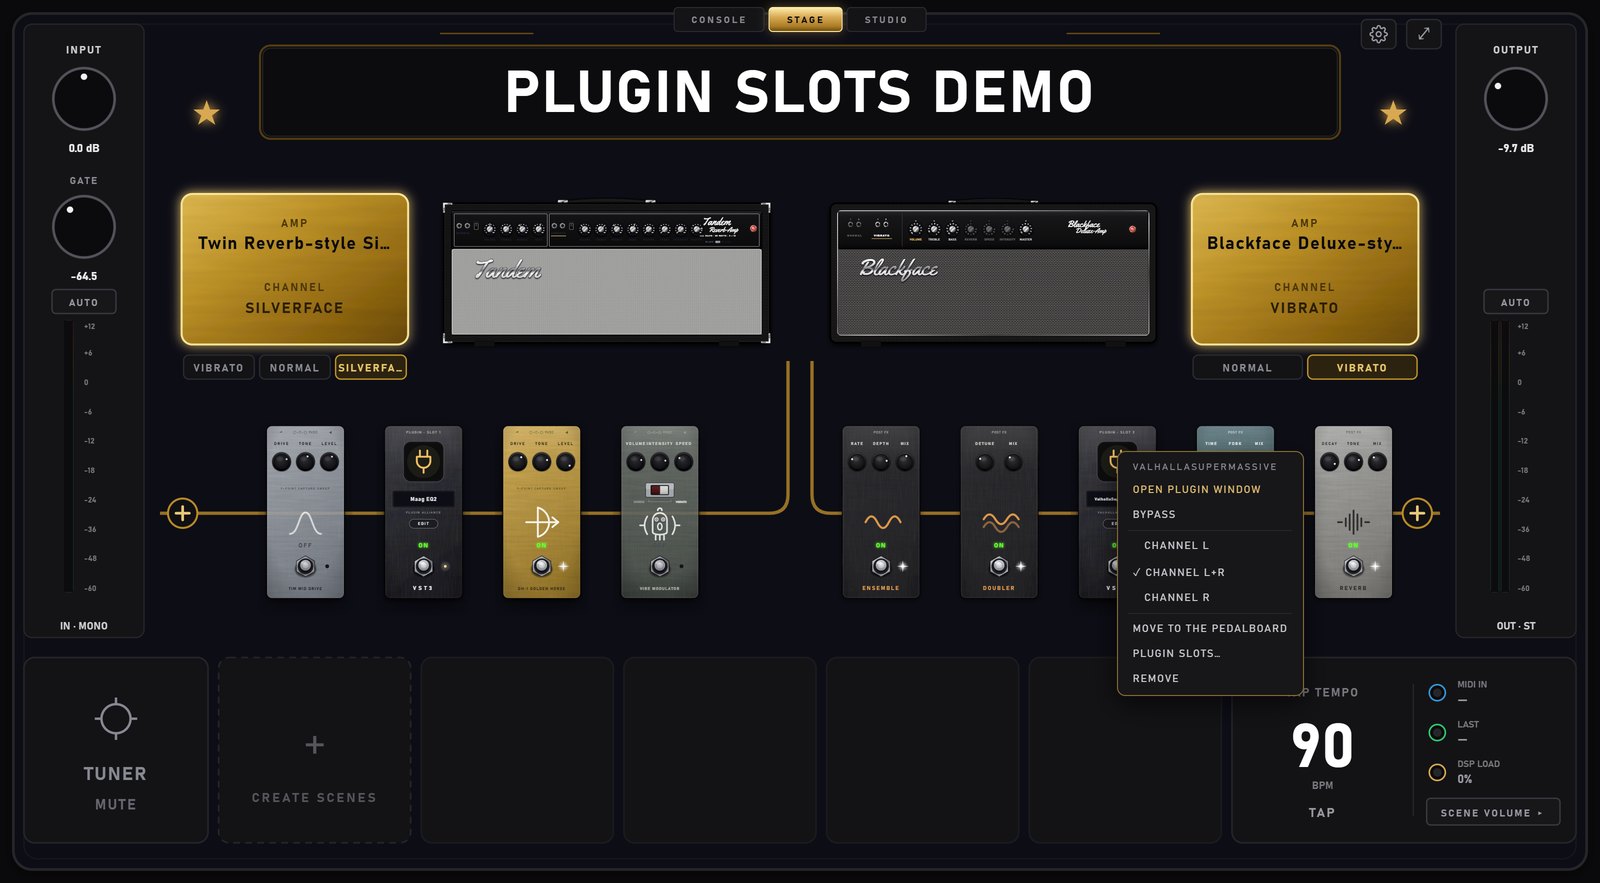
Task: Choose Move to the Pedalboard
Action: coord(1210,628)
